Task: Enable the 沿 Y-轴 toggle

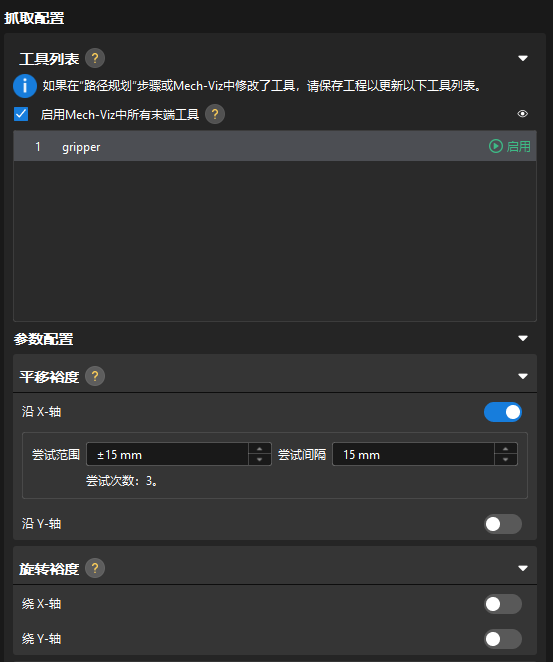Action: point(503,524)
